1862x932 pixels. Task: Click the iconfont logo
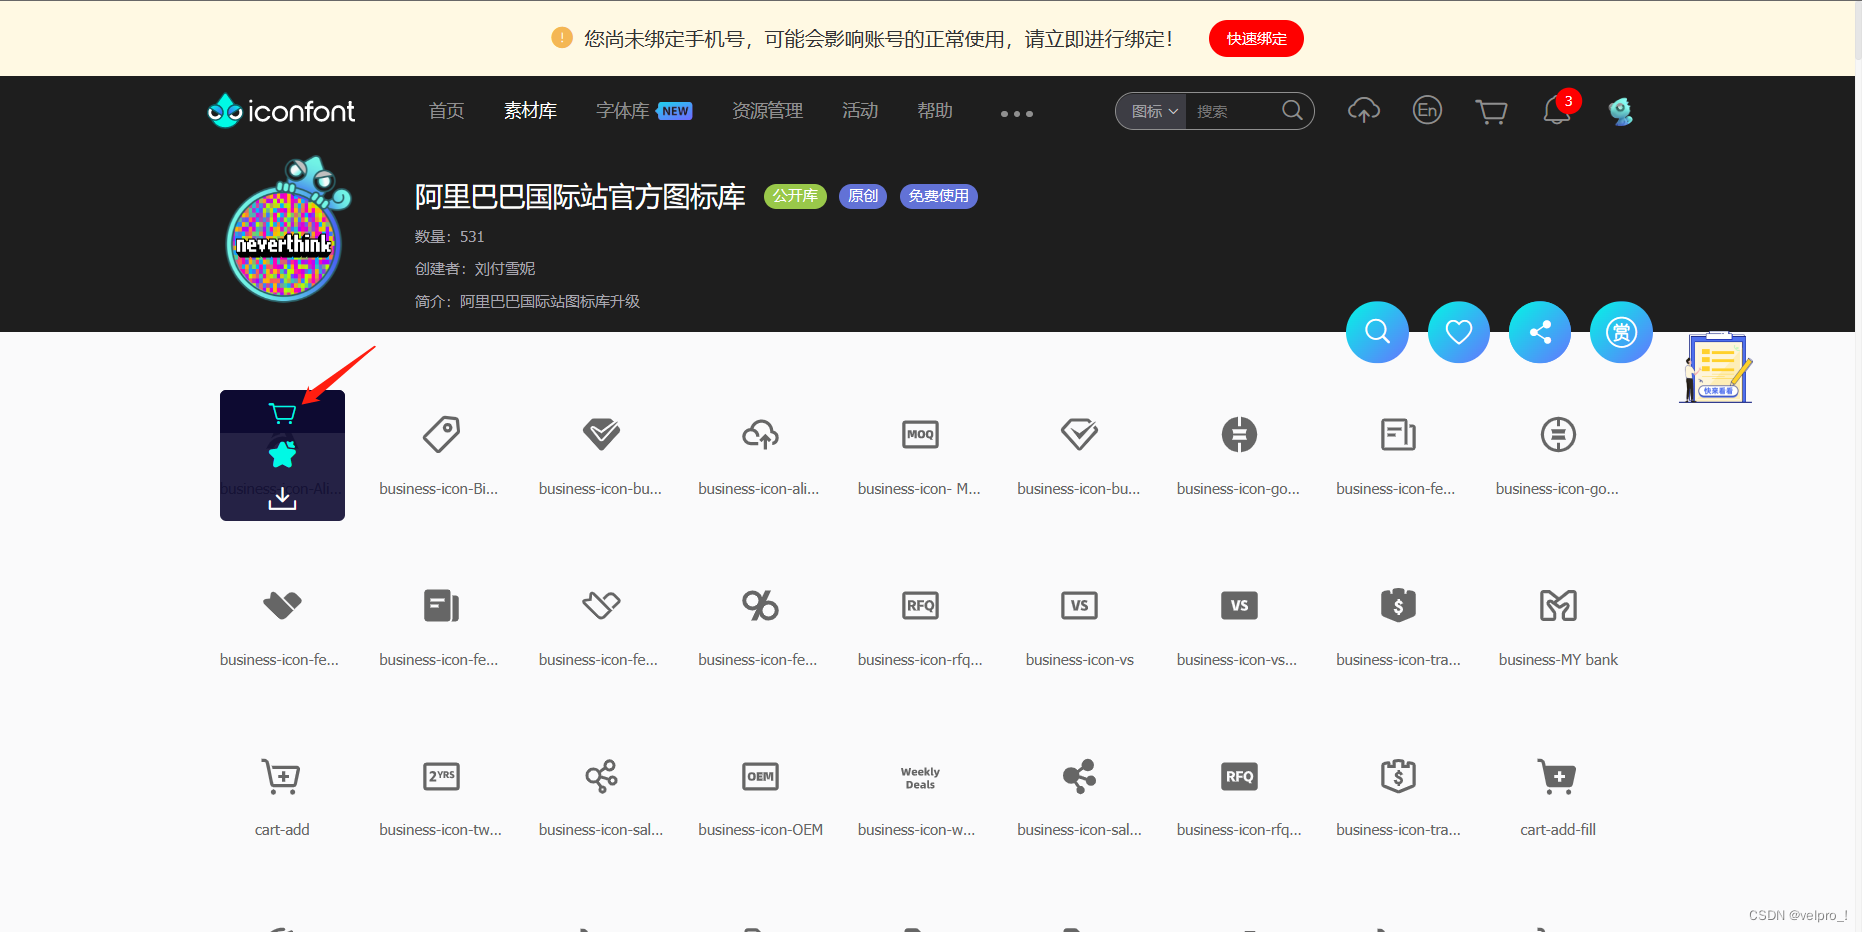pos(281,110)
